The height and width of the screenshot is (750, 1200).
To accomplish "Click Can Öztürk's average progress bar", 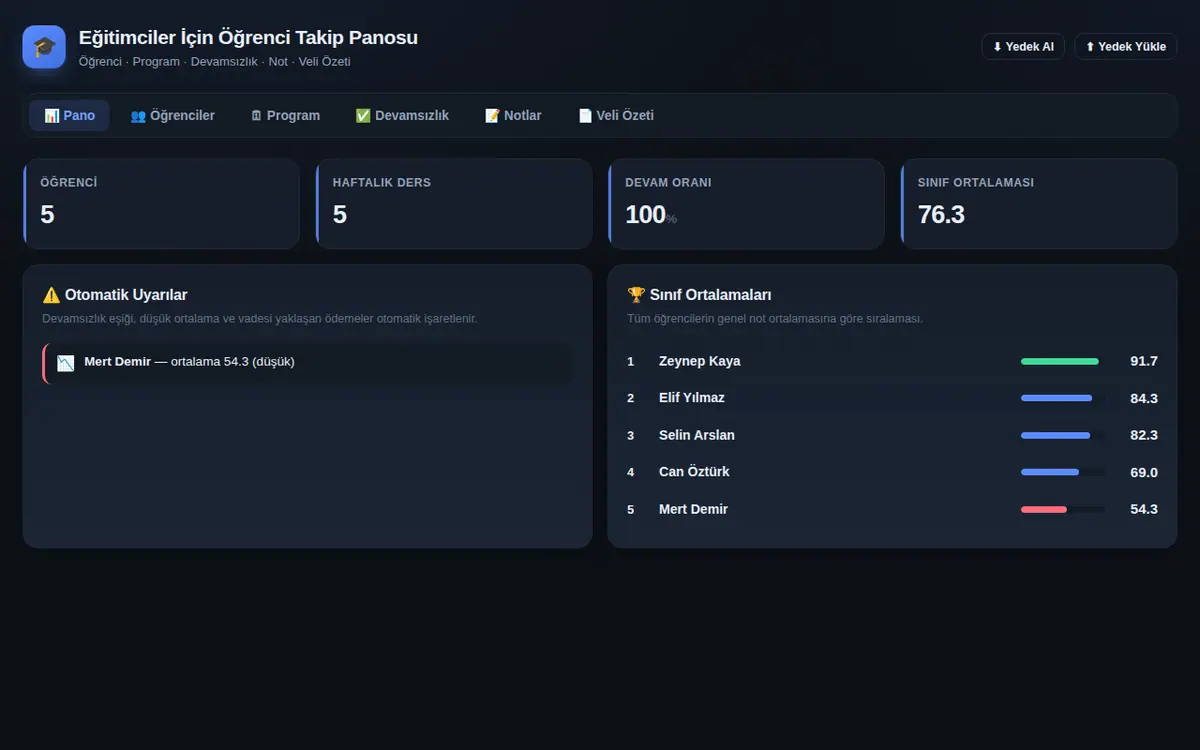I will point(1063,472).
